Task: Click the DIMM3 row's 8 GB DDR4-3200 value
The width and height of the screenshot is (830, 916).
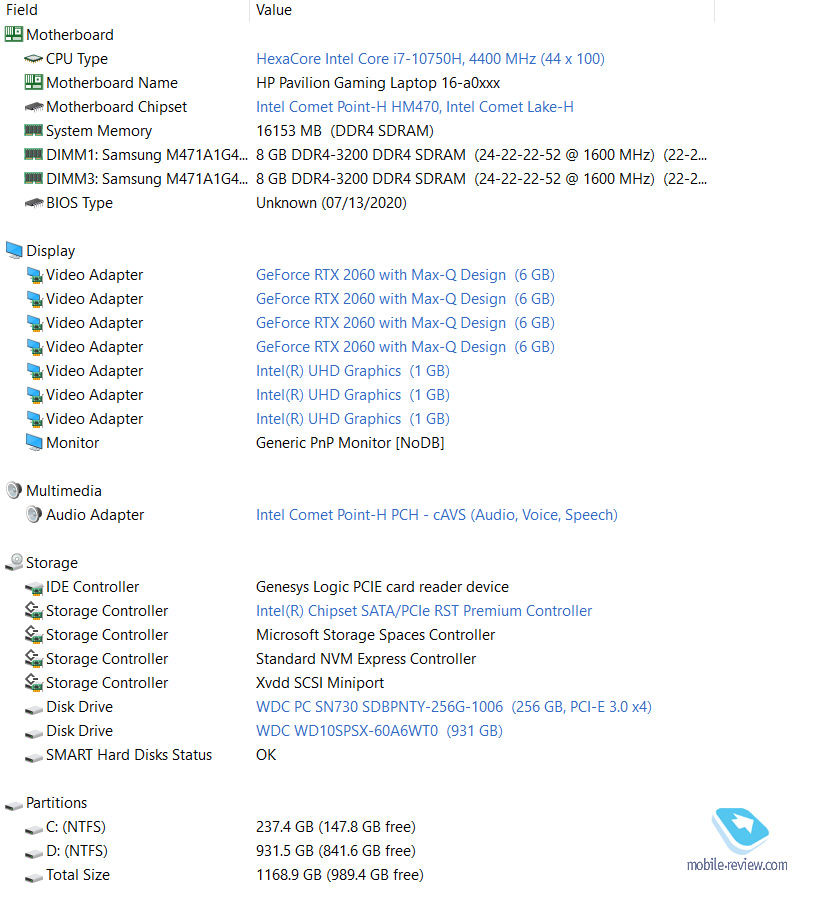Action: 481,179
